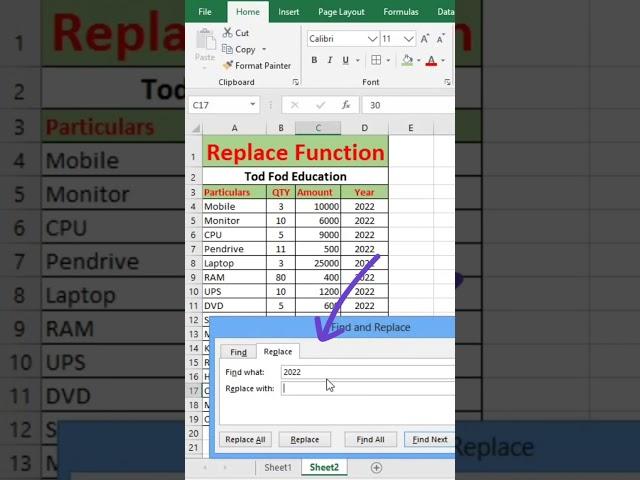This screenshot has width=640, height=480.
Task: Open the Fill Color dropdown arrow
Action: click(x=418, y=61)
